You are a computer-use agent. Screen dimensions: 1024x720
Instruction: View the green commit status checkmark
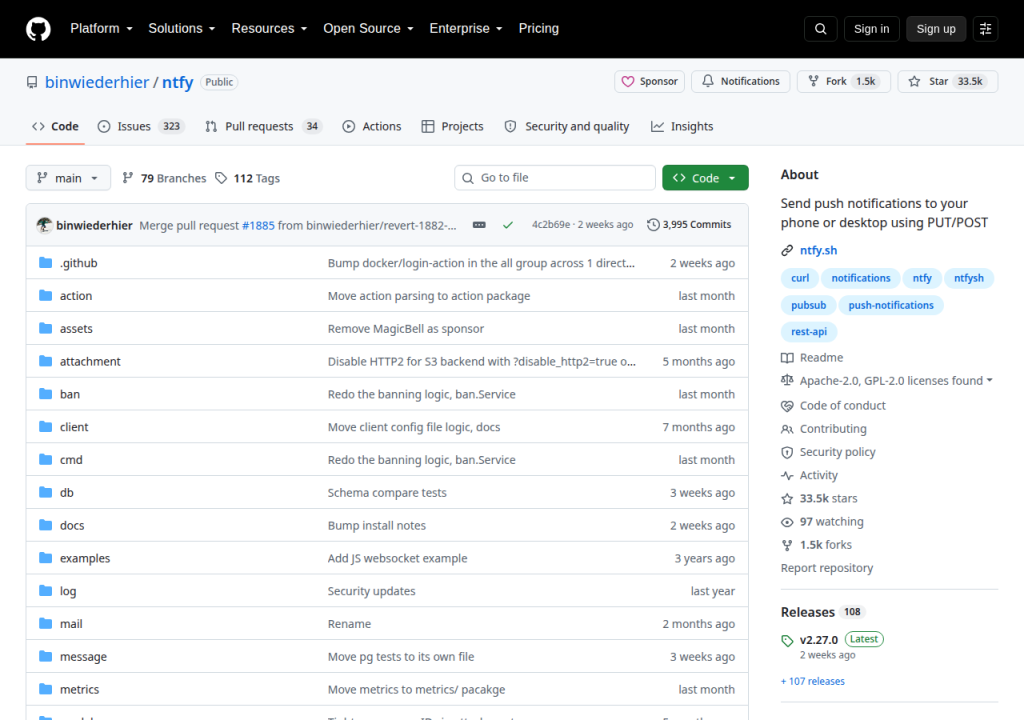tap(507, 225)
